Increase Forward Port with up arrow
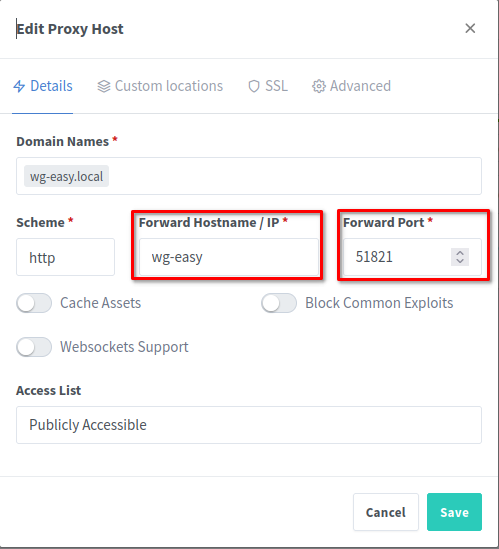The height and width of the screenshot is (549, 499). 460,253
